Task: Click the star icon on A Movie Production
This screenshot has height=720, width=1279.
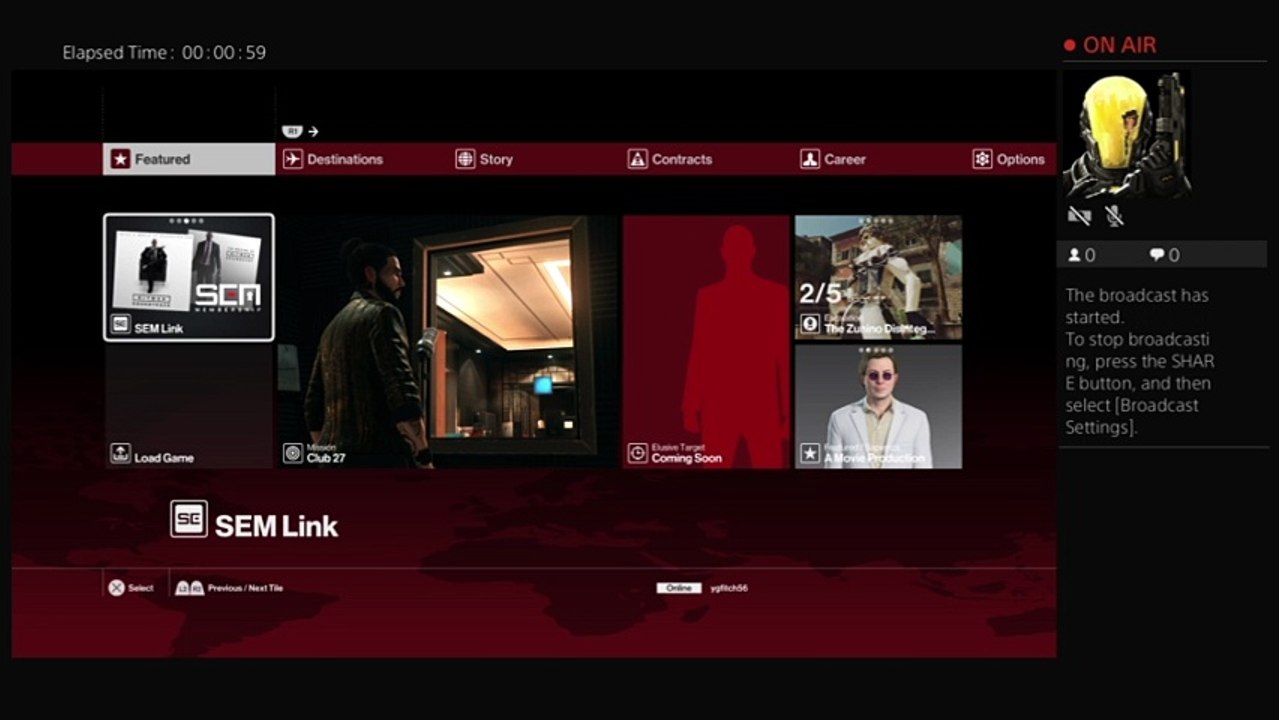Action: tap(810, 453)
